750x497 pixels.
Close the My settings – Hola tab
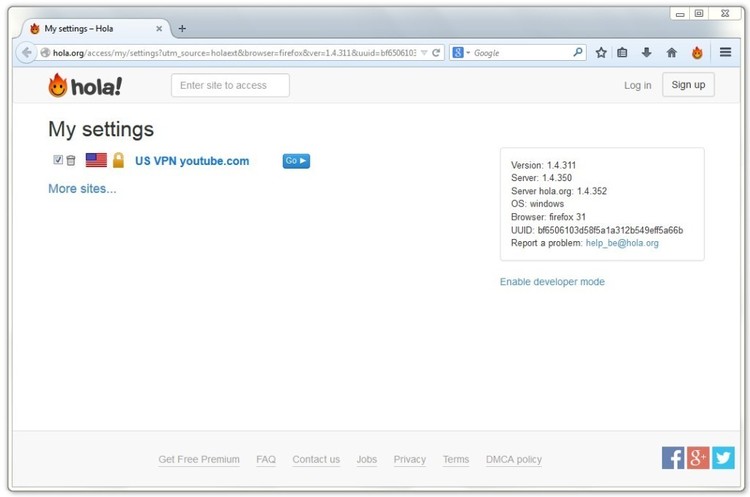pyautogui.click(x=159, y=29)
